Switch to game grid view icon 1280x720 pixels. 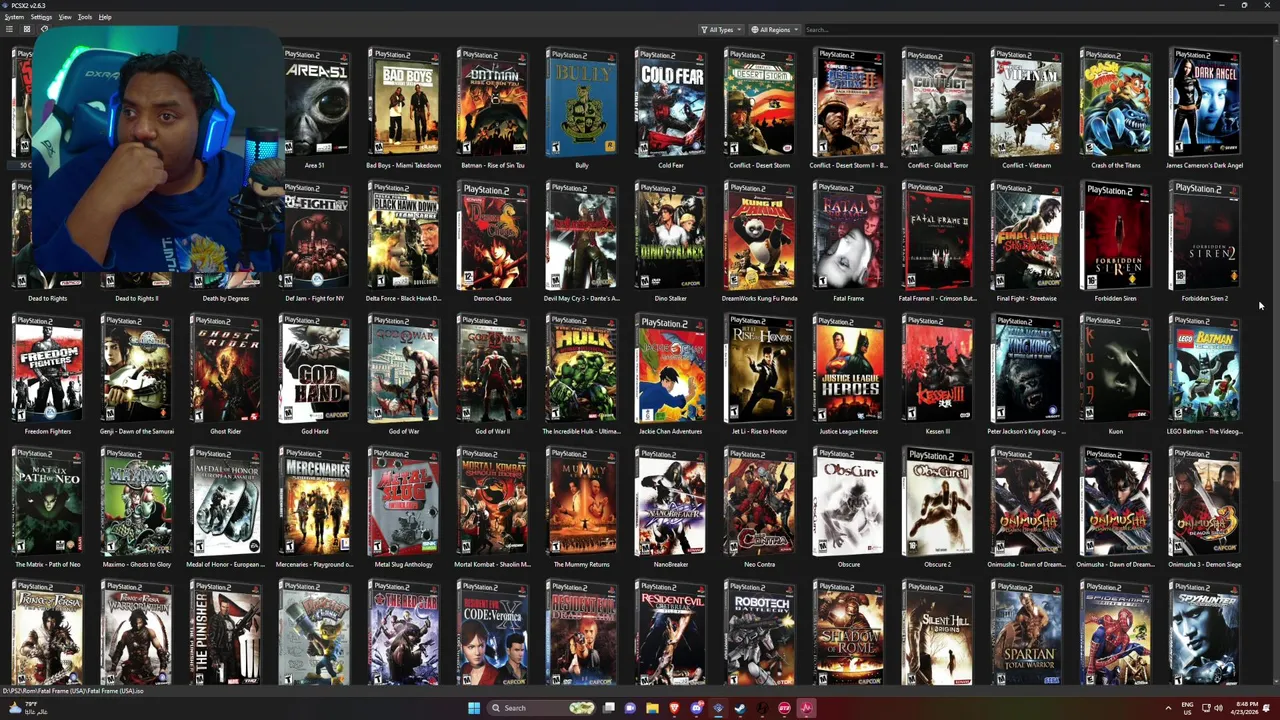pyautogui.click(x=26, y=29)
